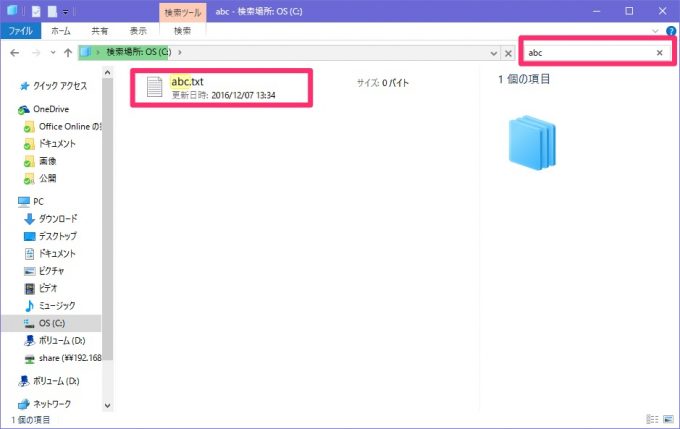Switch to details view in status bar
This screenshot has height=429, width=680.
(652, 419)
